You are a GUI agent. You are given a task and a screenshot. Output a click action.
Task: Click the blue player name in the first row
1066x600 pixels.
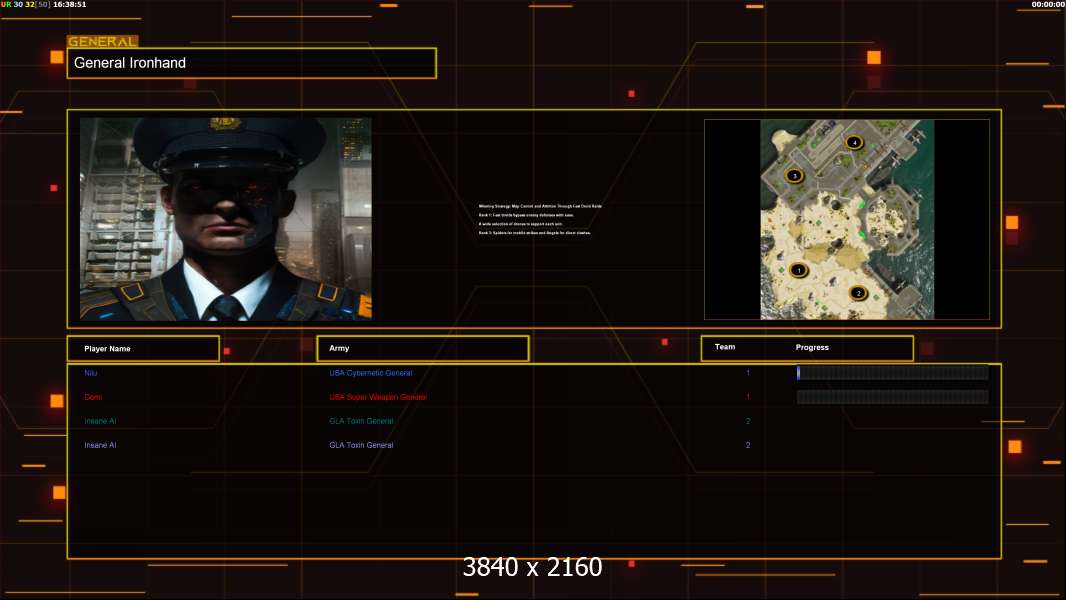point(90,373)
